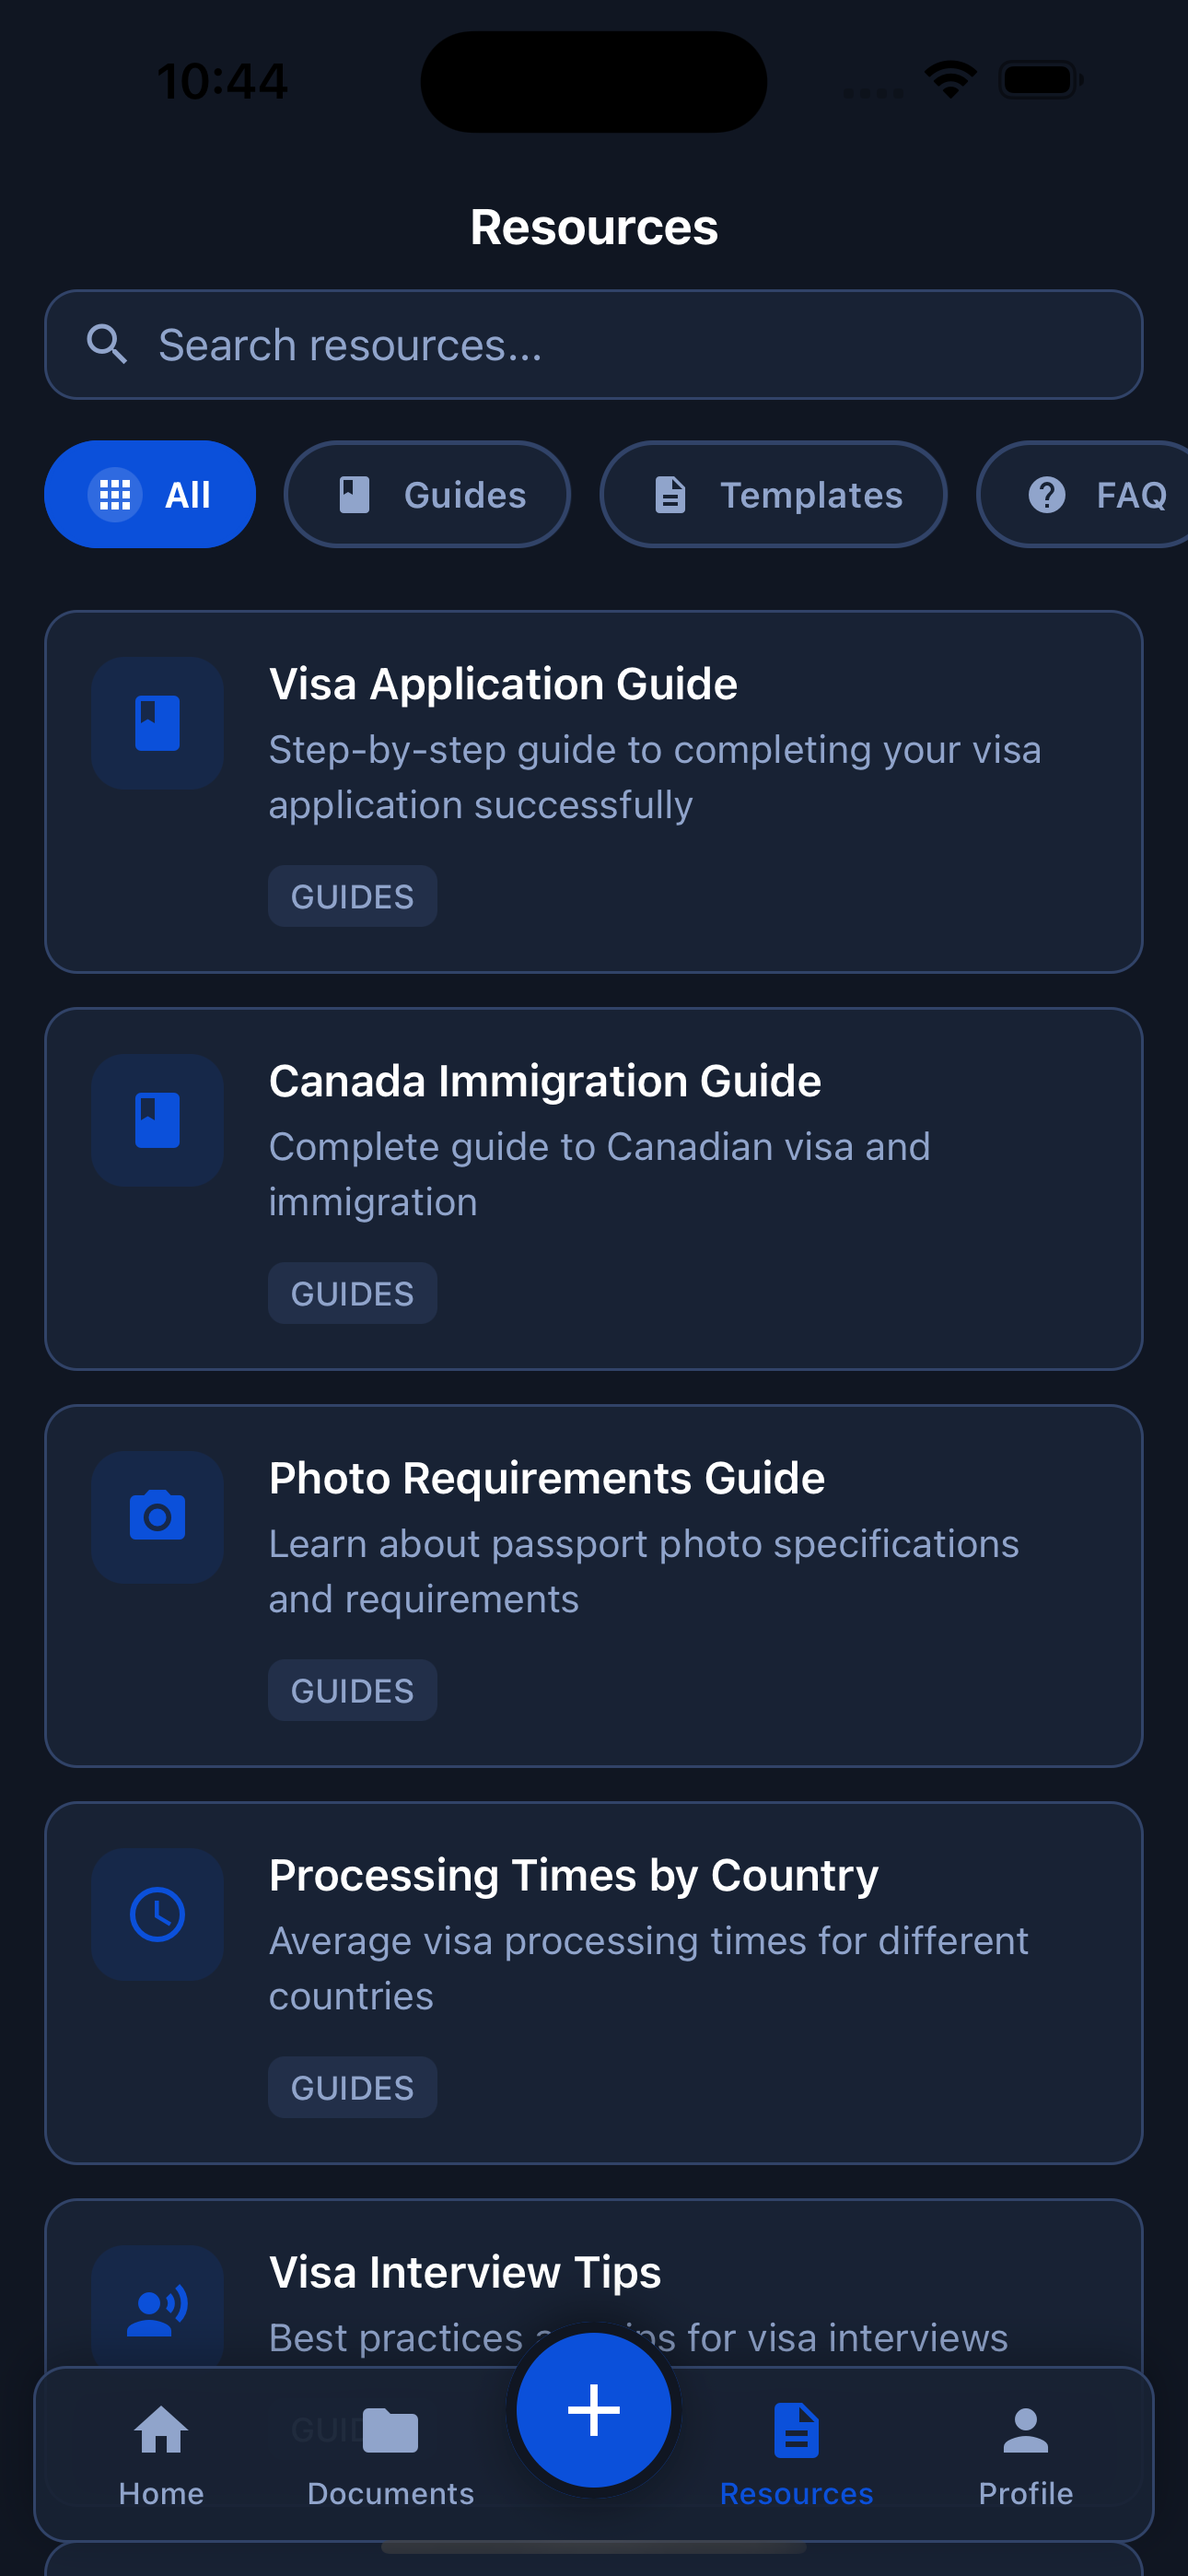Go to the Home tab
1188x2576 pixels.
pyautogui.click(x=161, y=2455)
